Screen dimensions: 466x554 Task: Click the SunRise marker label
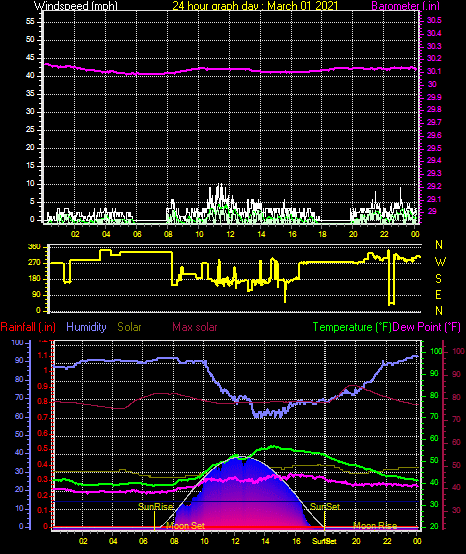155,507
